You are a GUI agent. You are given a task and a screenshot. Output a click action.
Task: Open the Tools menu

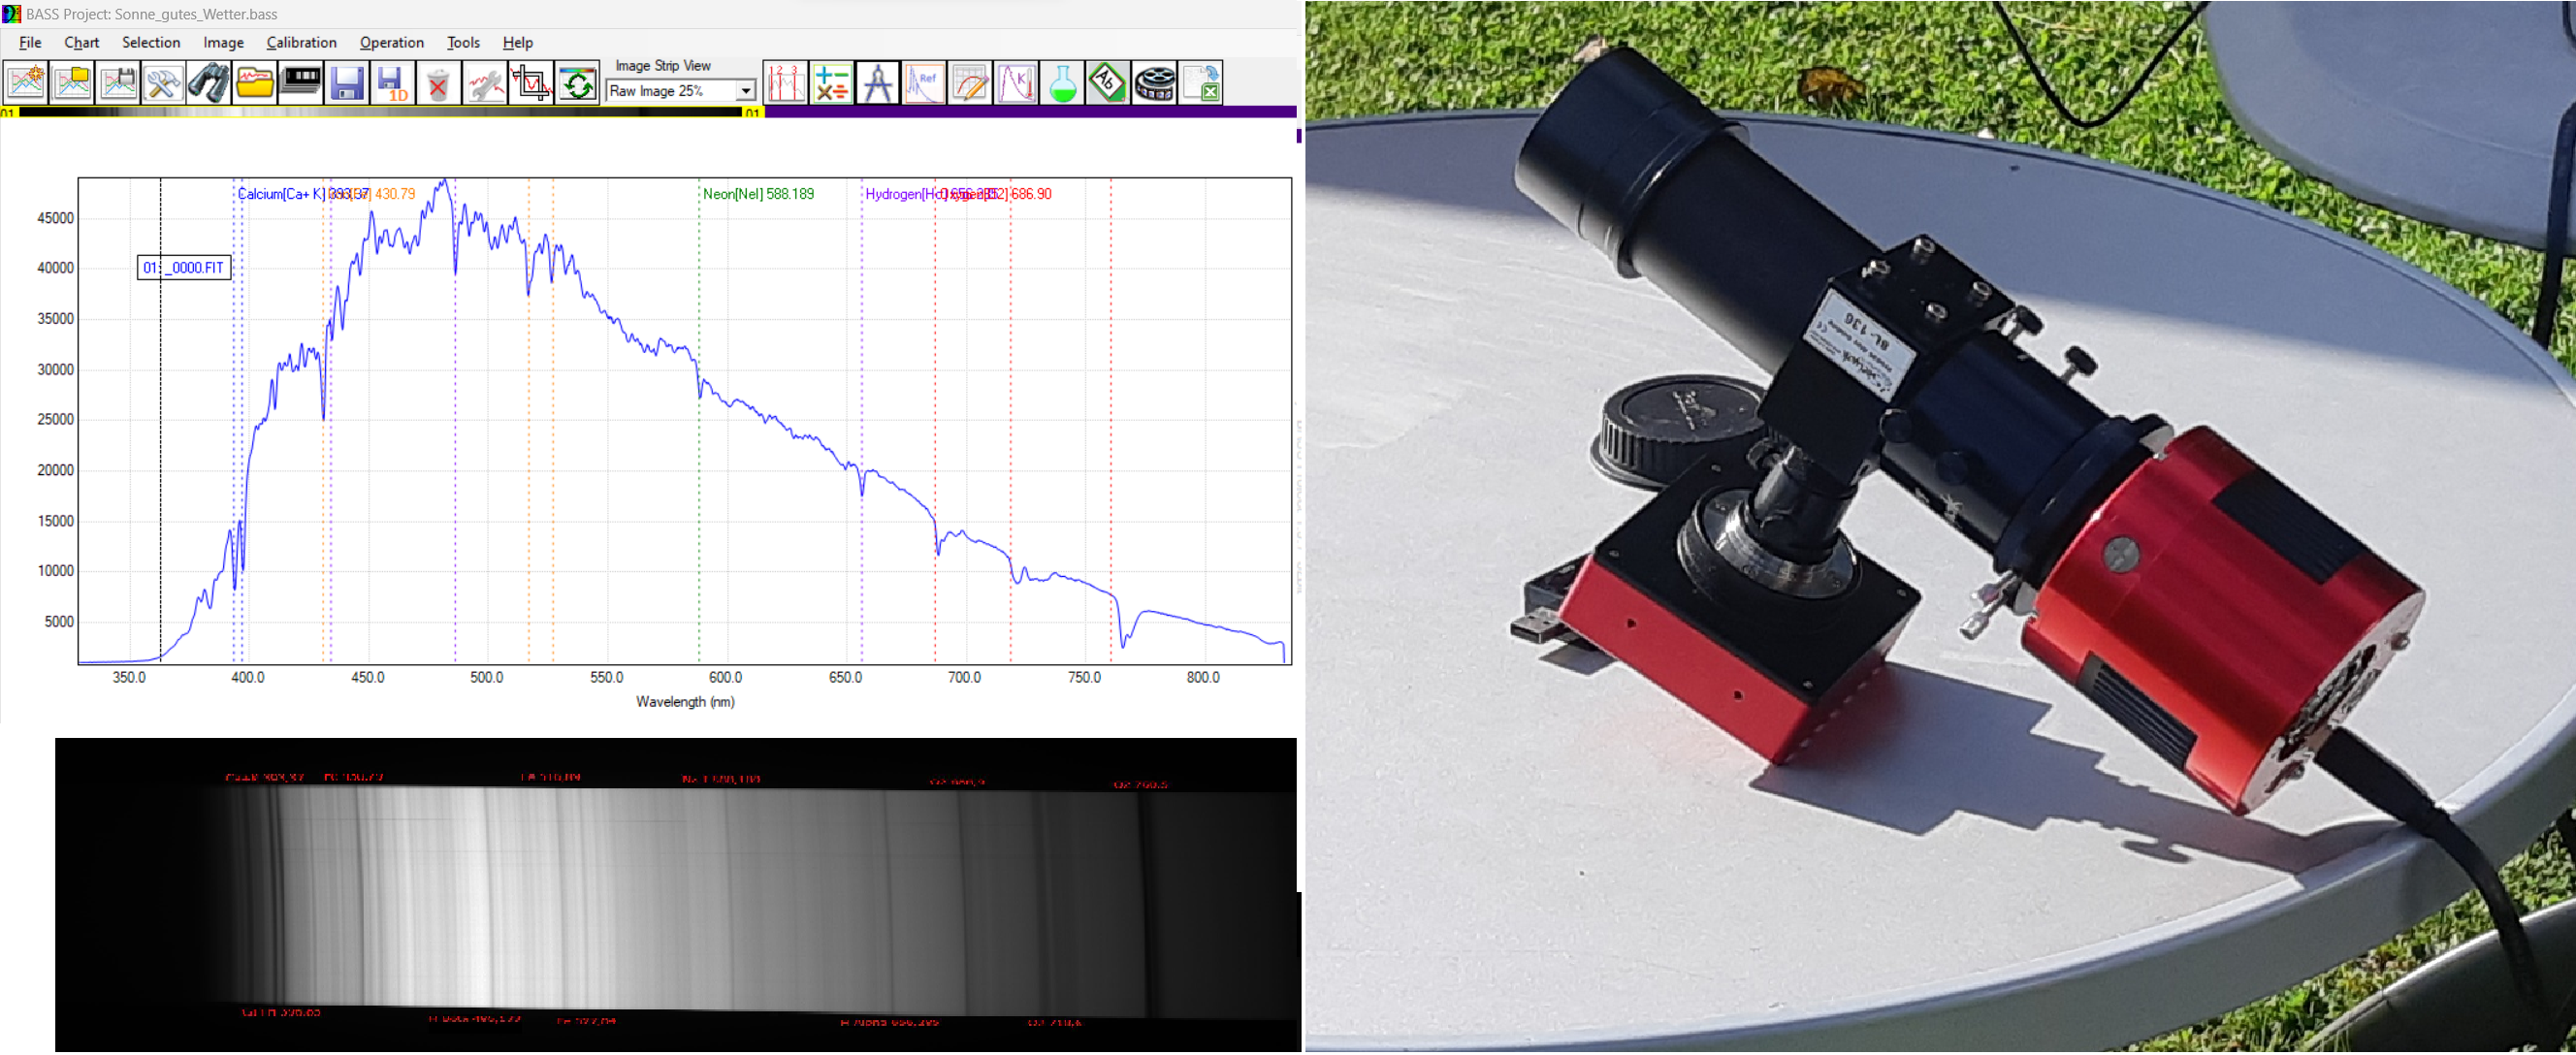463,42
